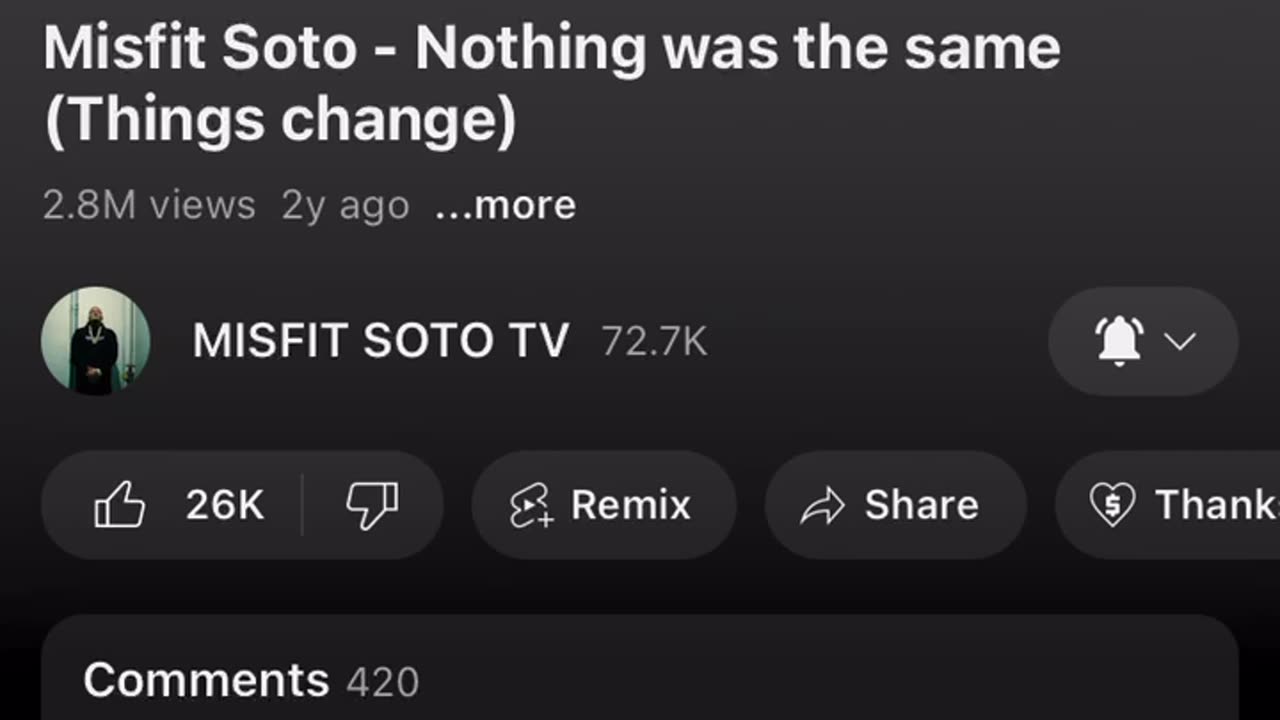The image size is (1280, 720).
Task: Expand the notification chevron dropdown
Action: tap(1181, 341)
